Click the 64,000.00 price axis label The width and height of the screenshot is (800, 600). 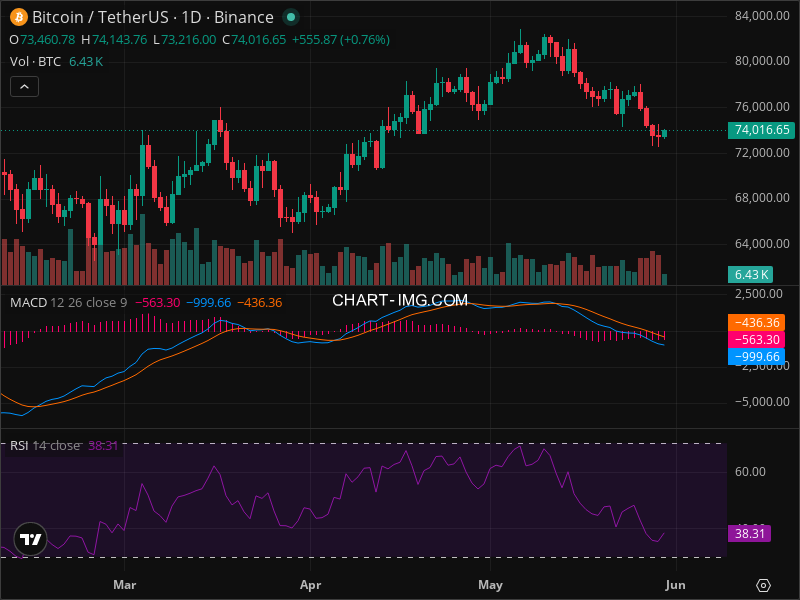point(762,243)
